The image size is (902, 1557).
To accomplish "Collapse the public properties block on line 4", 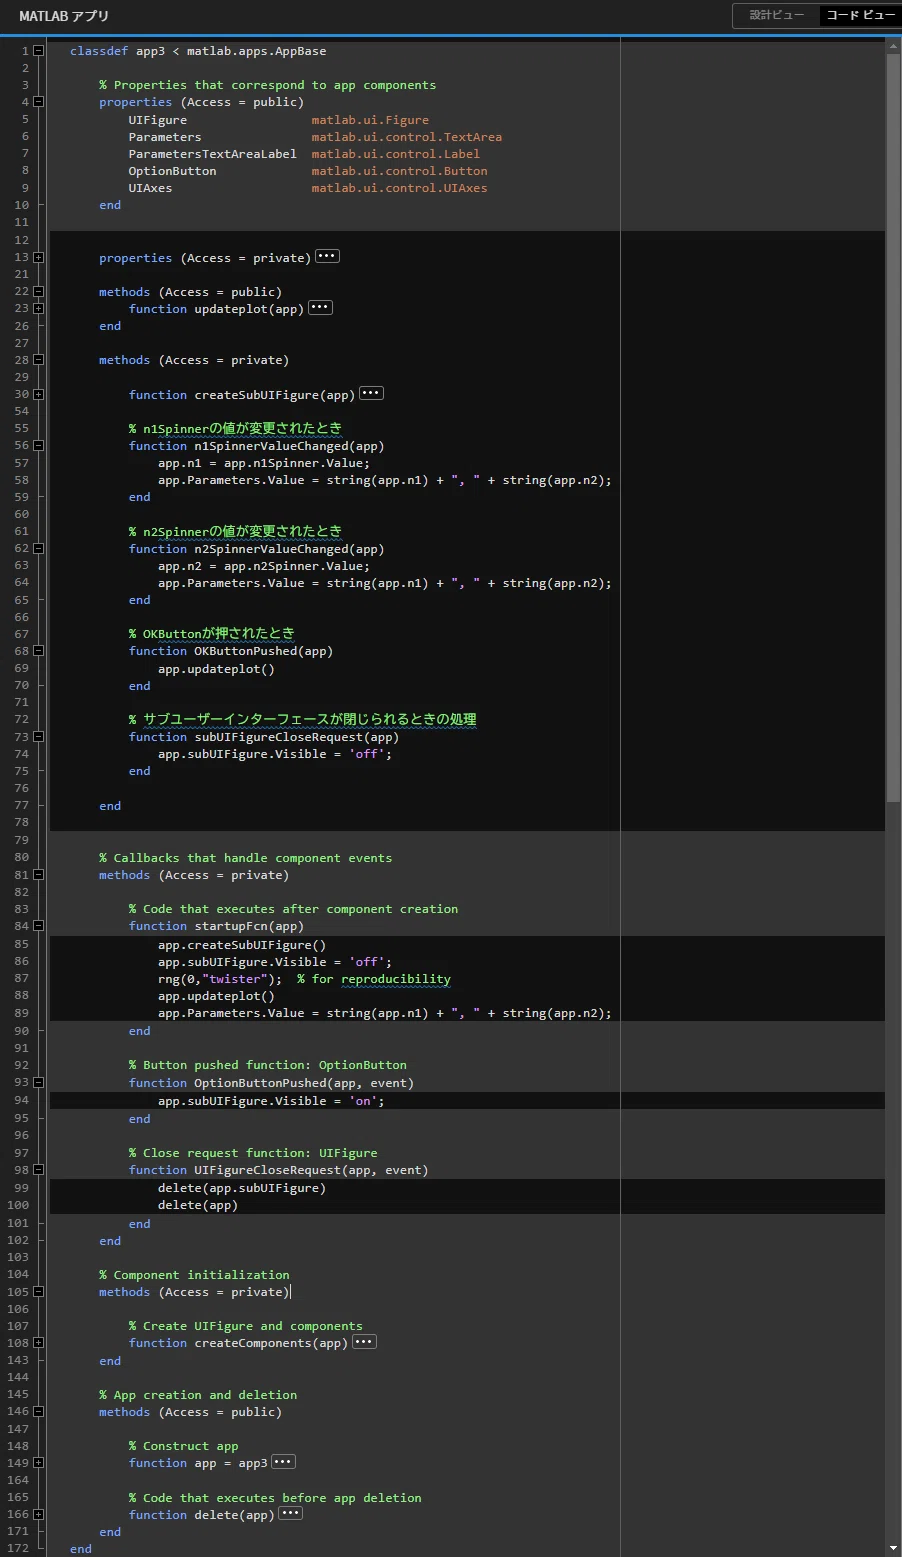I will pyautogui.click(x=39, y=101).
